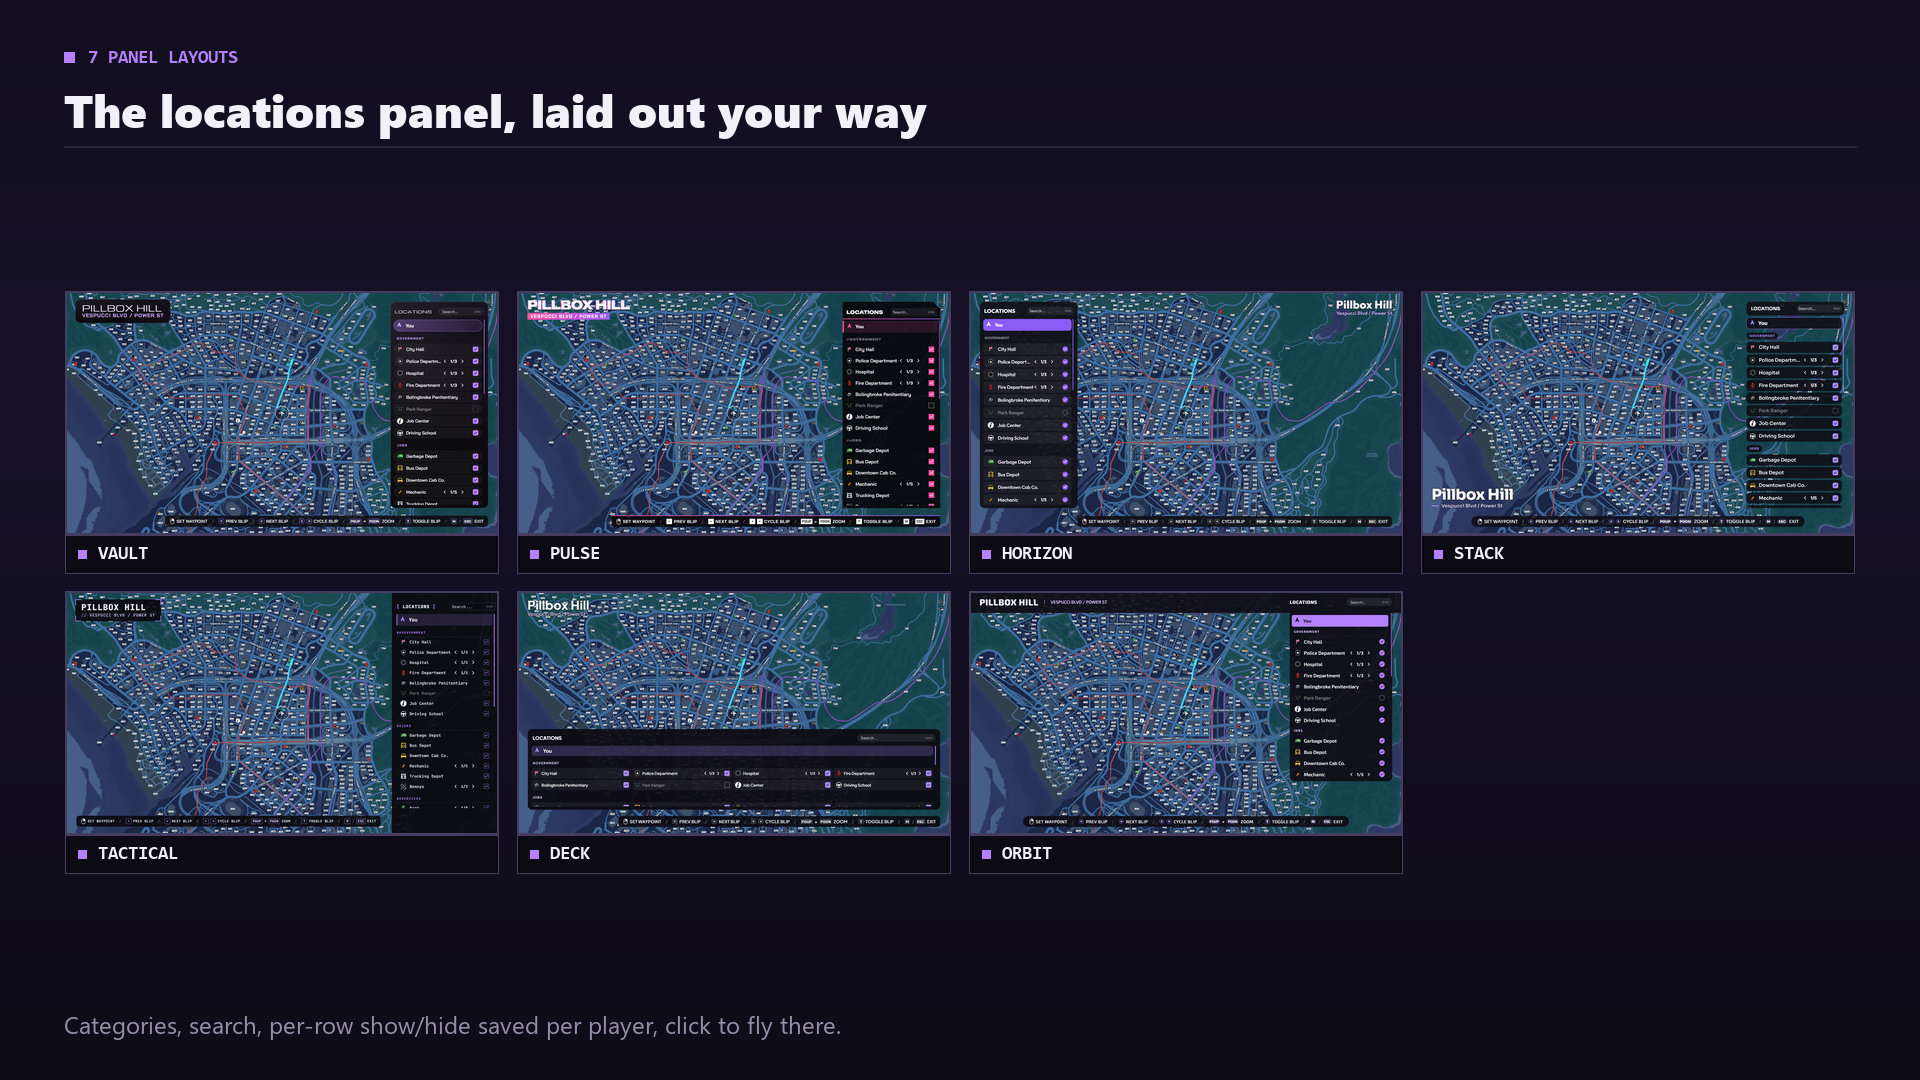Click the Fire Department icon in Stack panel

tap(1753, 385)
